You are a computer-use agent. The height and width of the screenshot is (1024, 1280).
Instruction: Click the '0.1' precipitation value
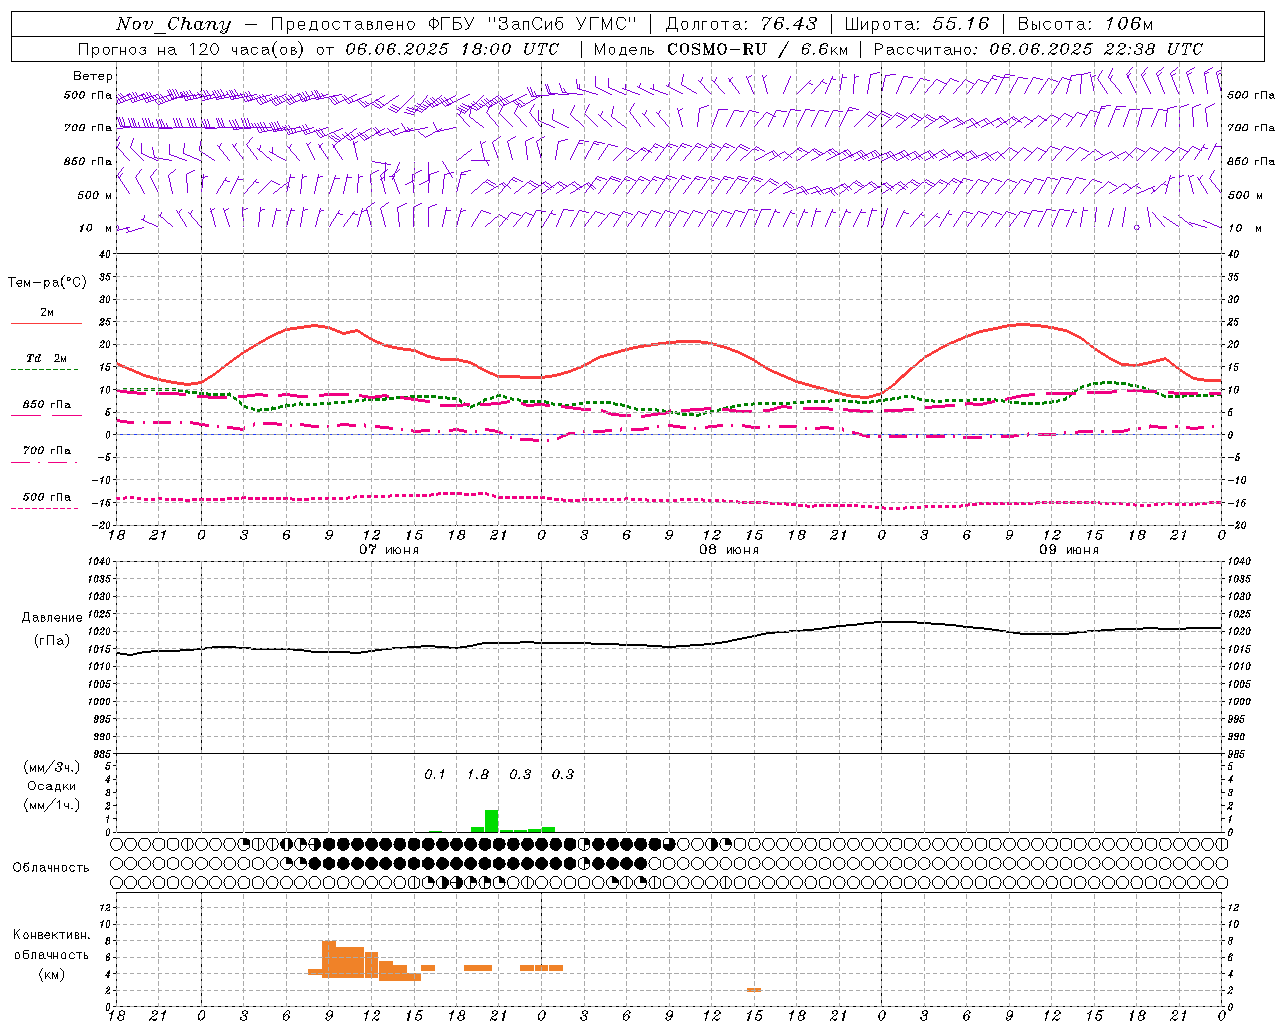434,775
